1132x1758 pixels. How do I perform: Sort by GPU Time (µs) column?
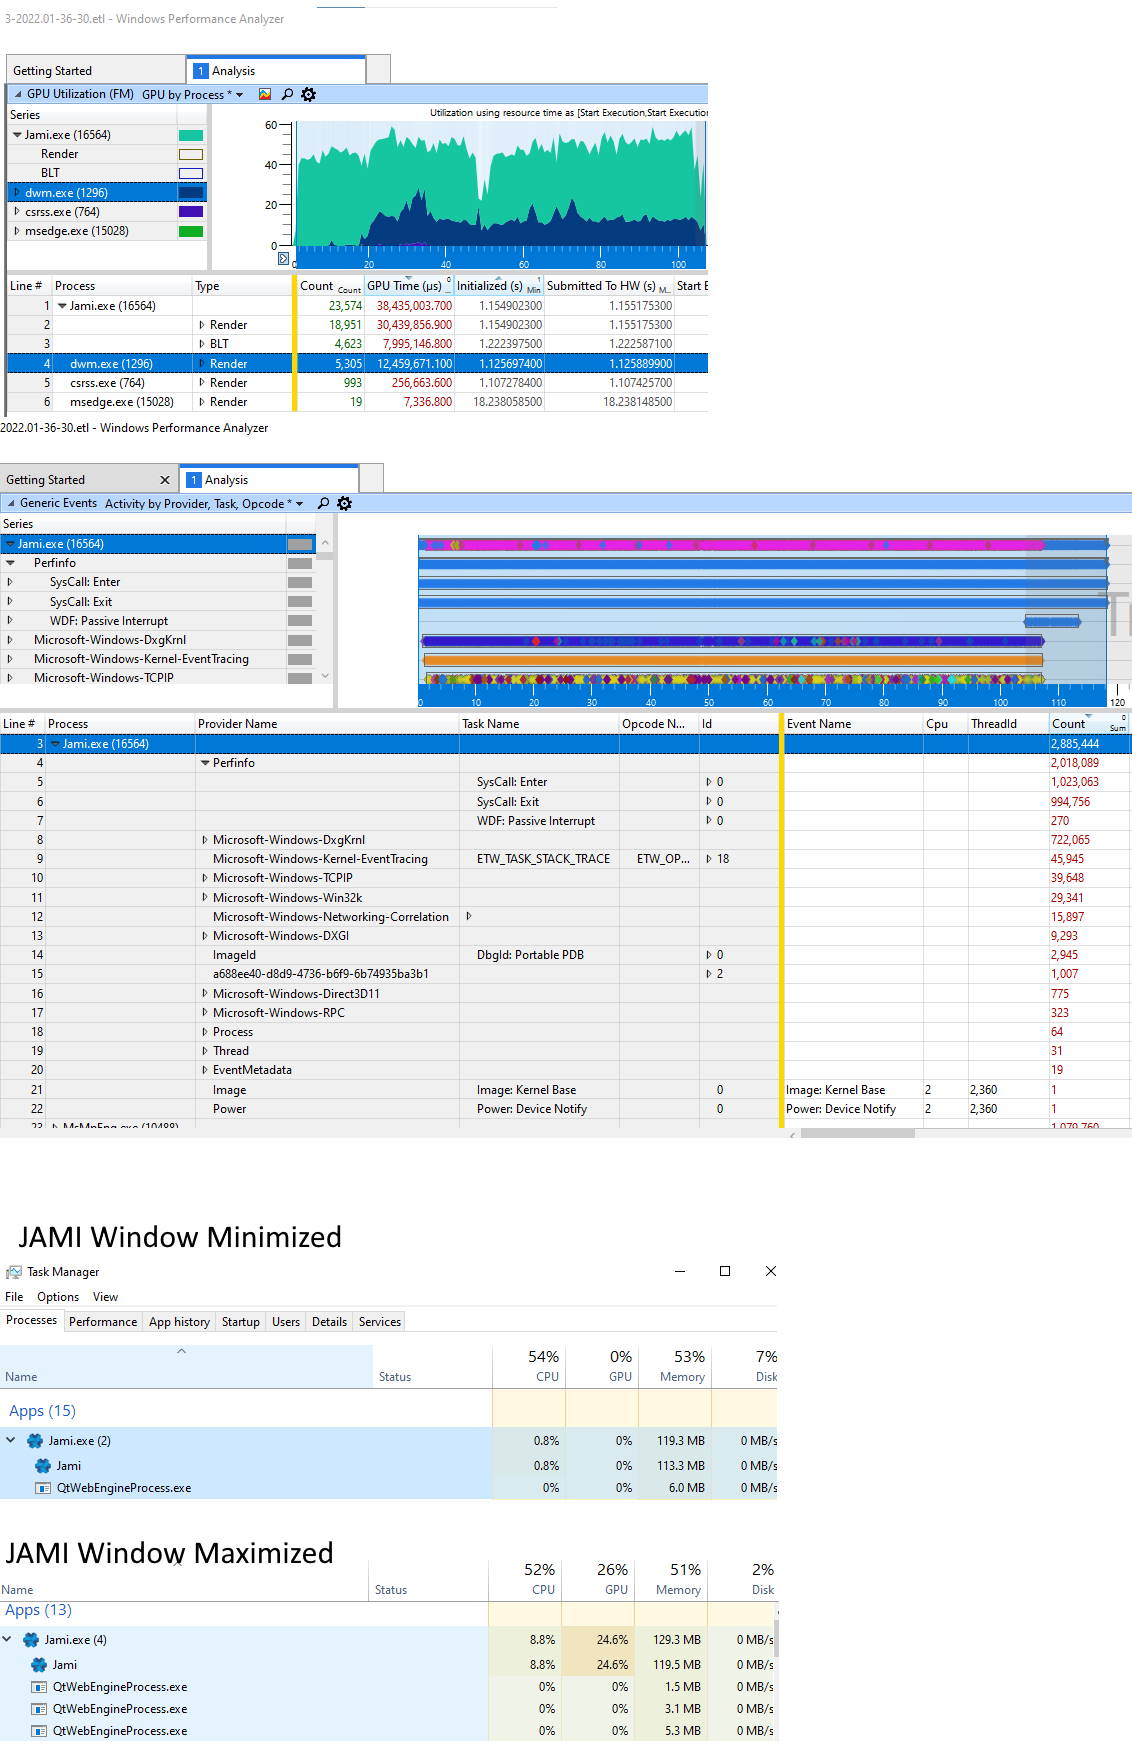409,286
